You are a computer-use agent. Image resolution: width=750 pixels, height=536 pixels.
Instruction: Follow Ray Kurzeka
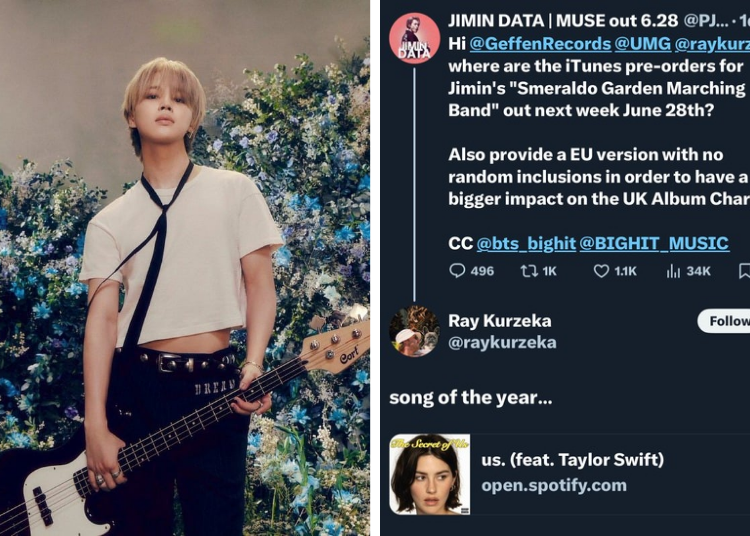point(724,321)
